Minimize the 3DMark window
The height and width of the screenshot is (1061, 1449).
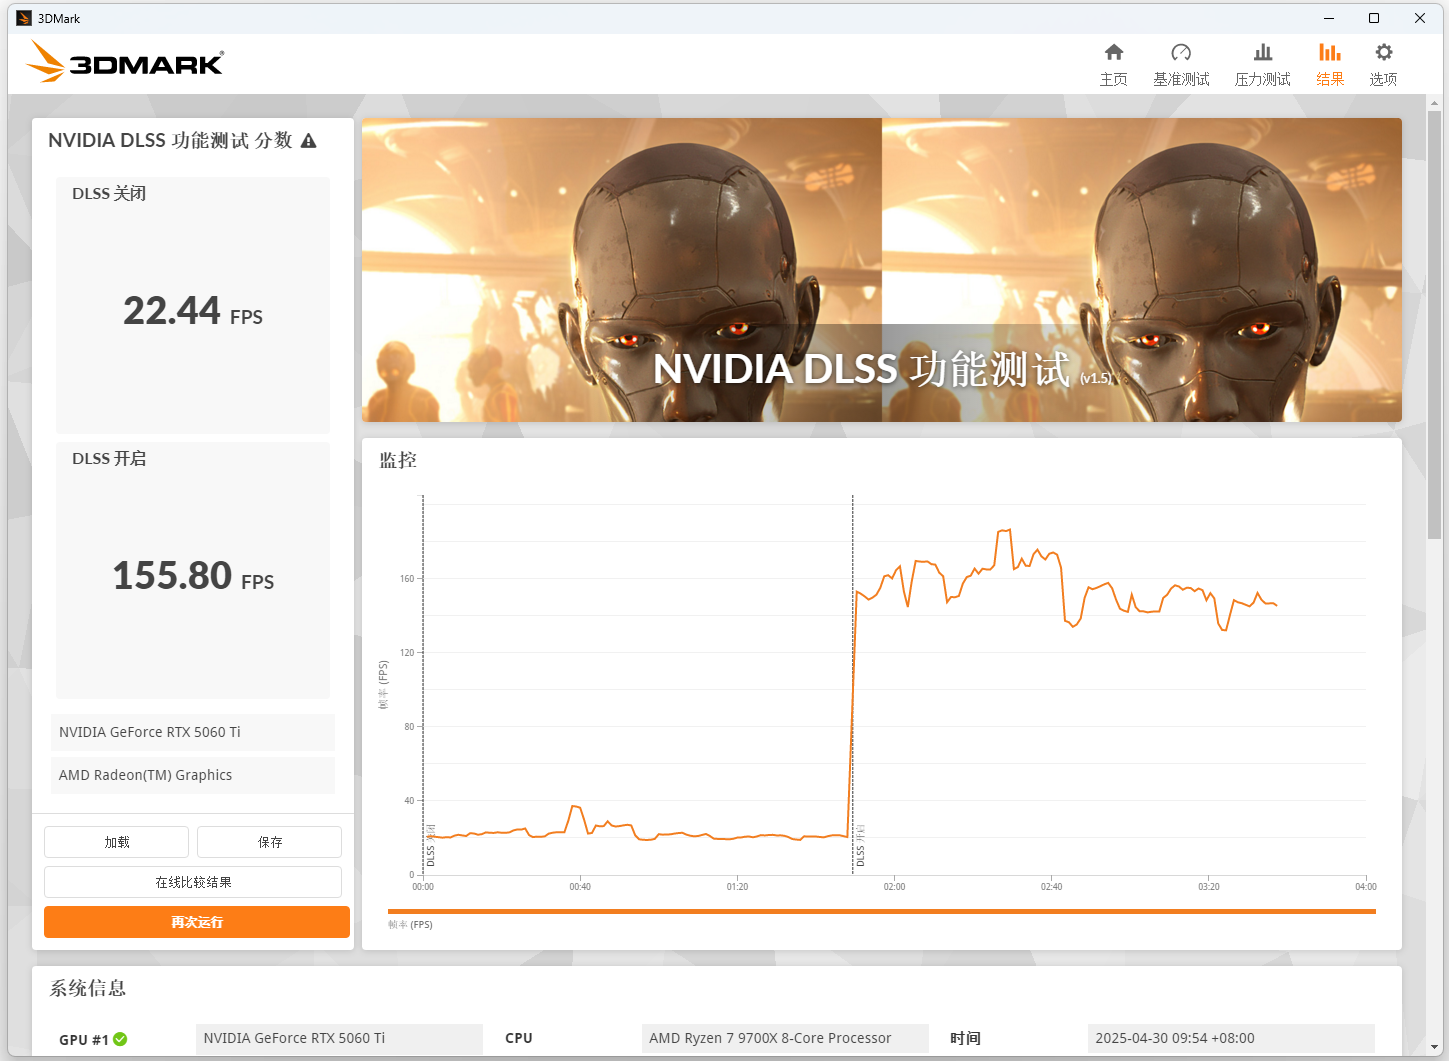1329,18
